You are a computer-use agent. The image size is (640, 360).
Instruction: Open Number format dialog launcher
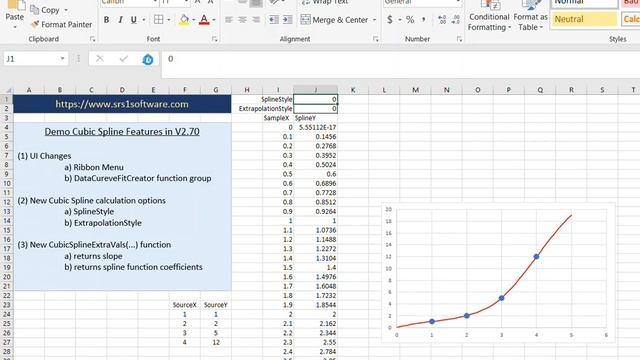[x=459, y=39]
